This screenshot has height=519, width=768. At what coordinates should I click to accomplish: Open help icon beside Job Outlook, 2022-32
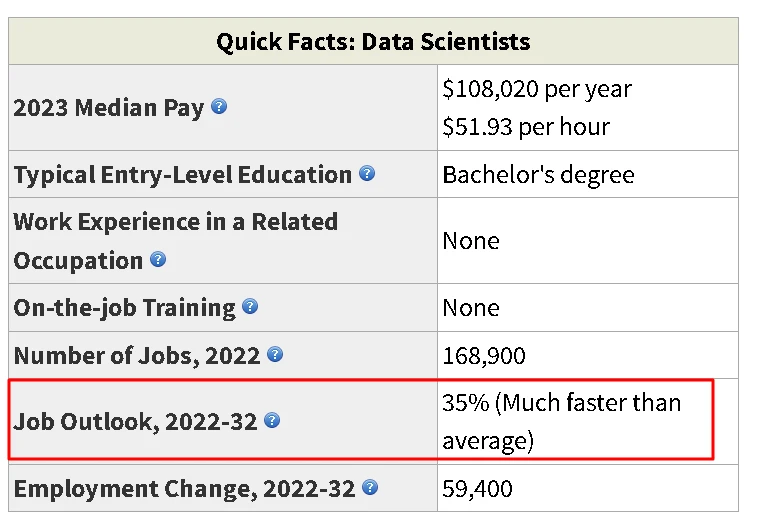(272, 421)
